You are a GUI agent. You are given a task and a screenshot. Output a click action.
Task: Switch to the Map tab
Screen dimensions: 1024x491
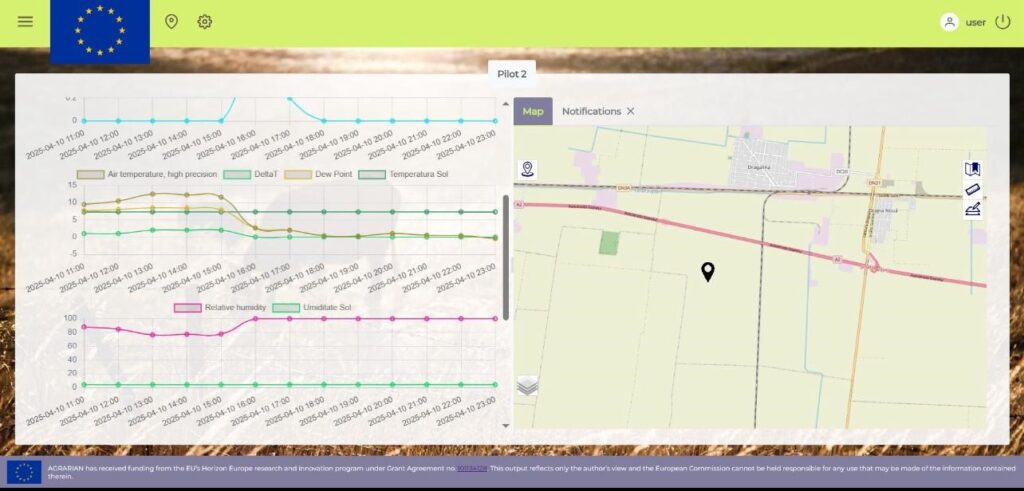(533, 111)
